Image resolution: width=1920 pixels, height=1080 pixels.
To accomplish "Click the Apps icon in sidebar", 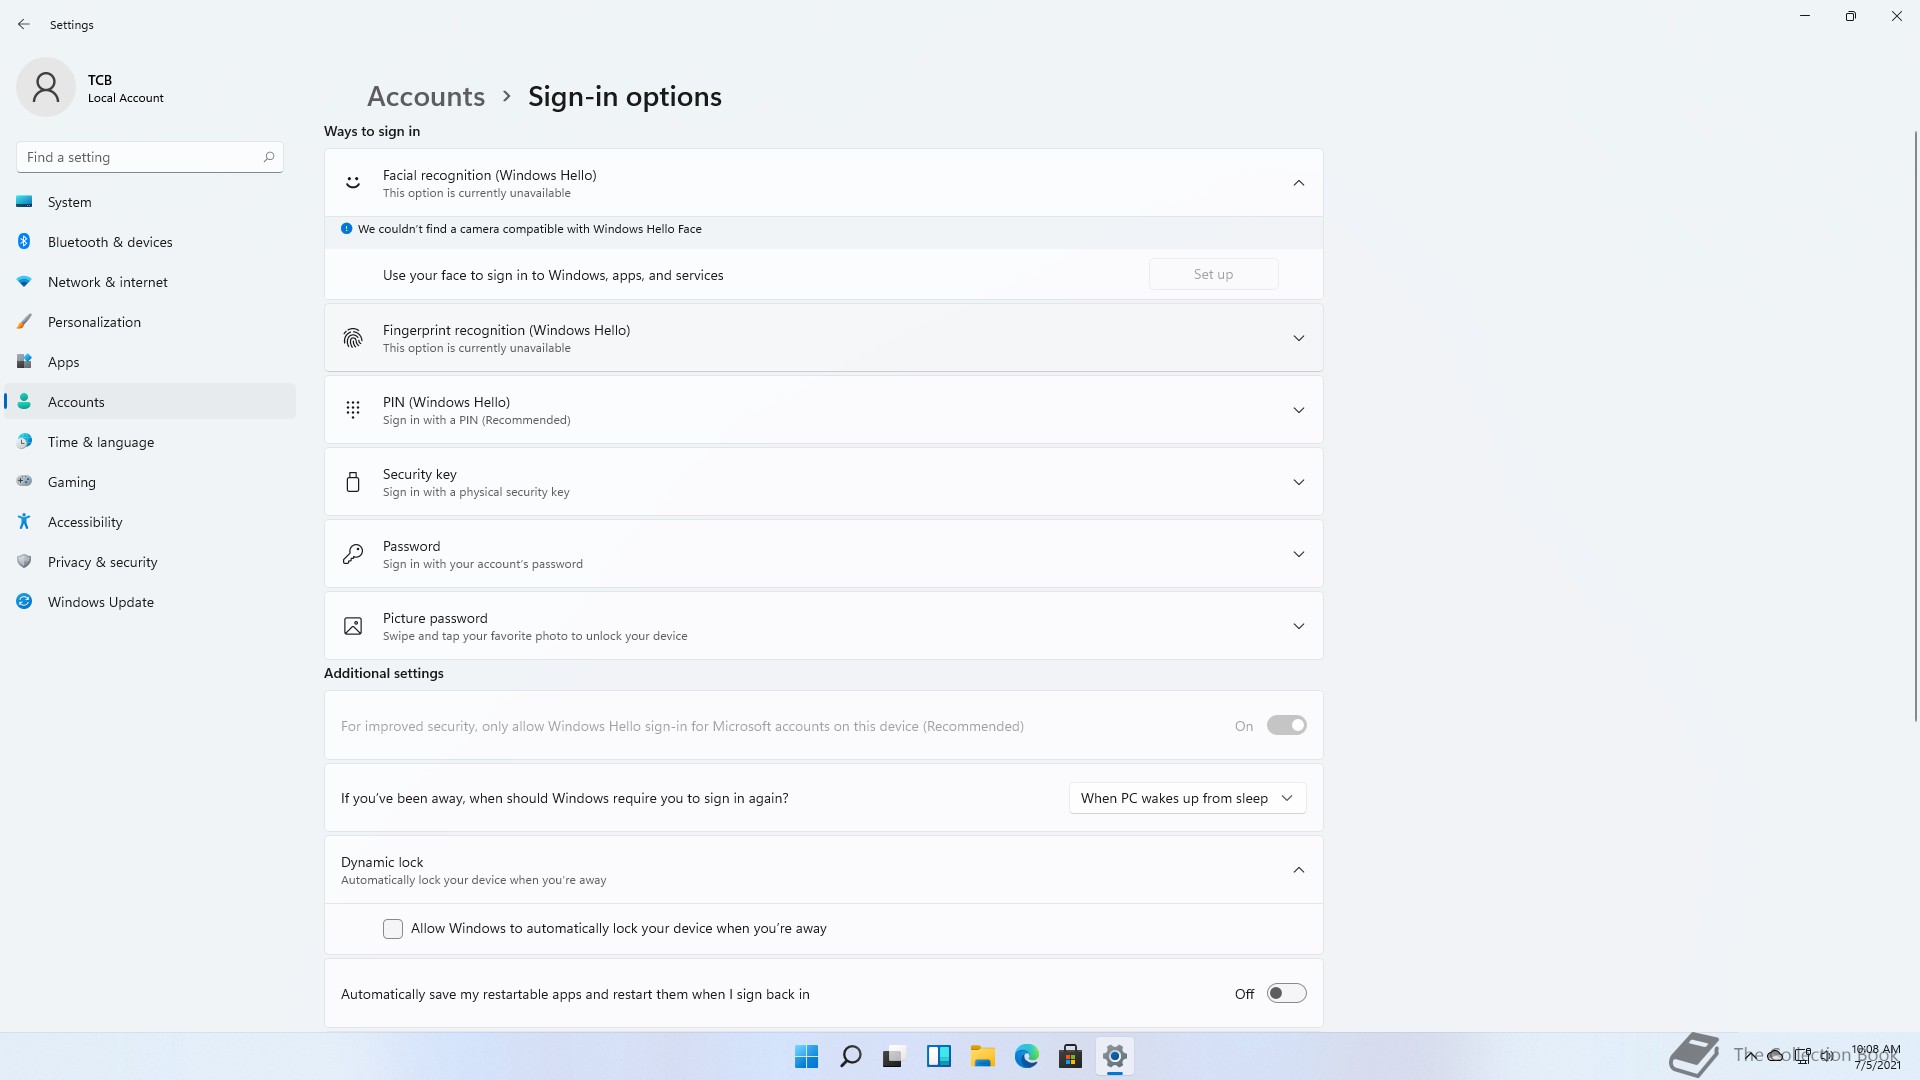I will (x=24, y=362).
